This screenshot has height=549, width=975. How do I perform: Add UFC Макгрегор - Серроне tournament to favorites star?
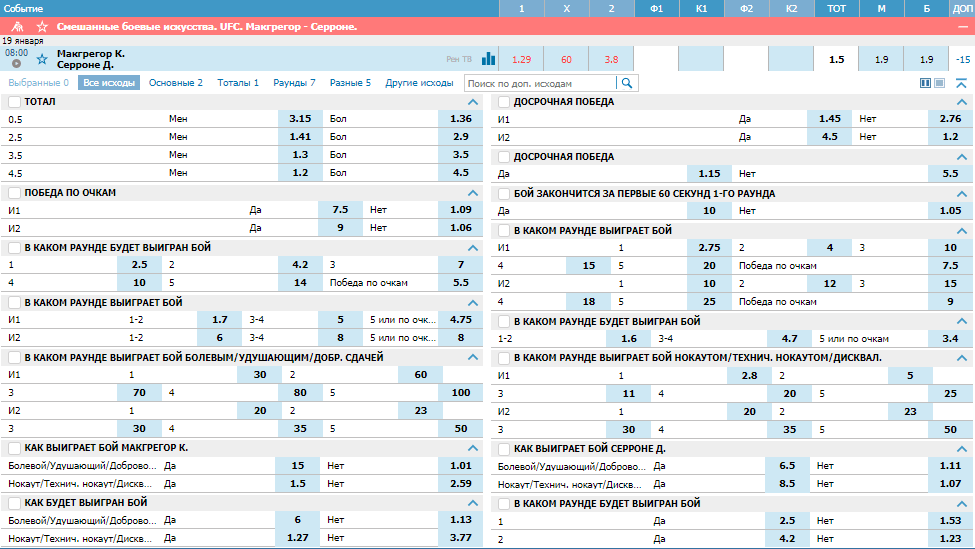pyautogui.click(x=42, y=27)
